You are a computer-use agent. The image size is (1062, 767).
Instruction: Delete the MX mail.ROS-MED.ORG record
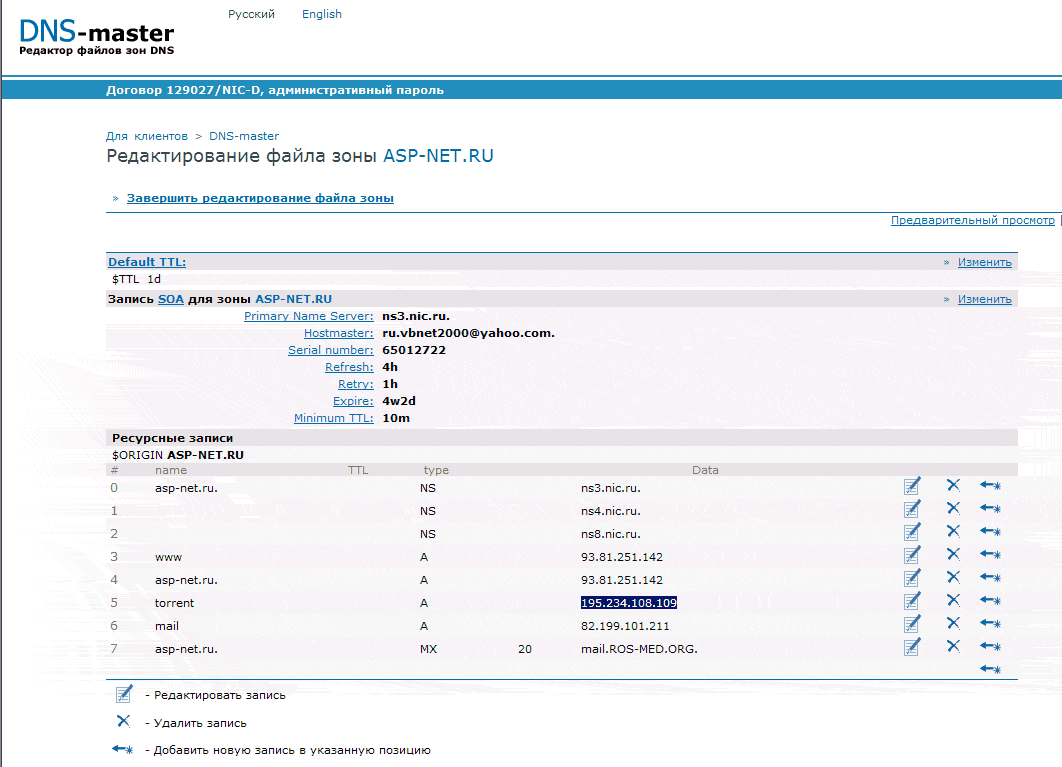pos(953,646)
